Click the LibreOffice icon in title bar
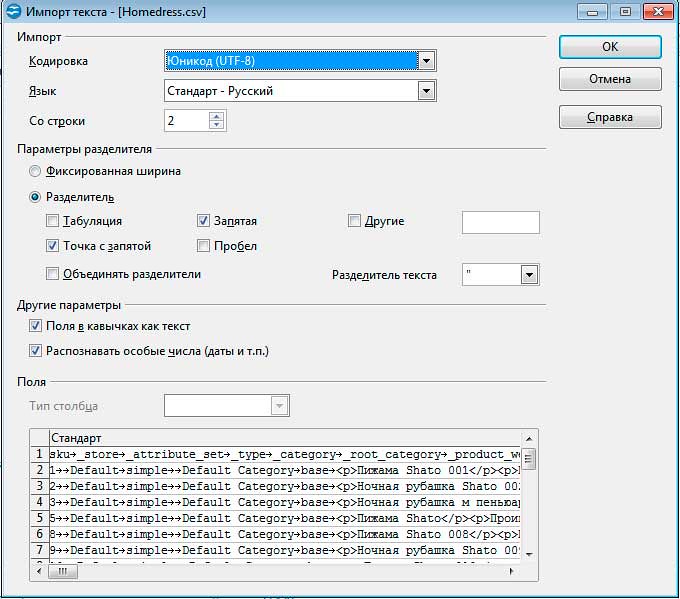680x599 pixels. click(x=14, y=12)
